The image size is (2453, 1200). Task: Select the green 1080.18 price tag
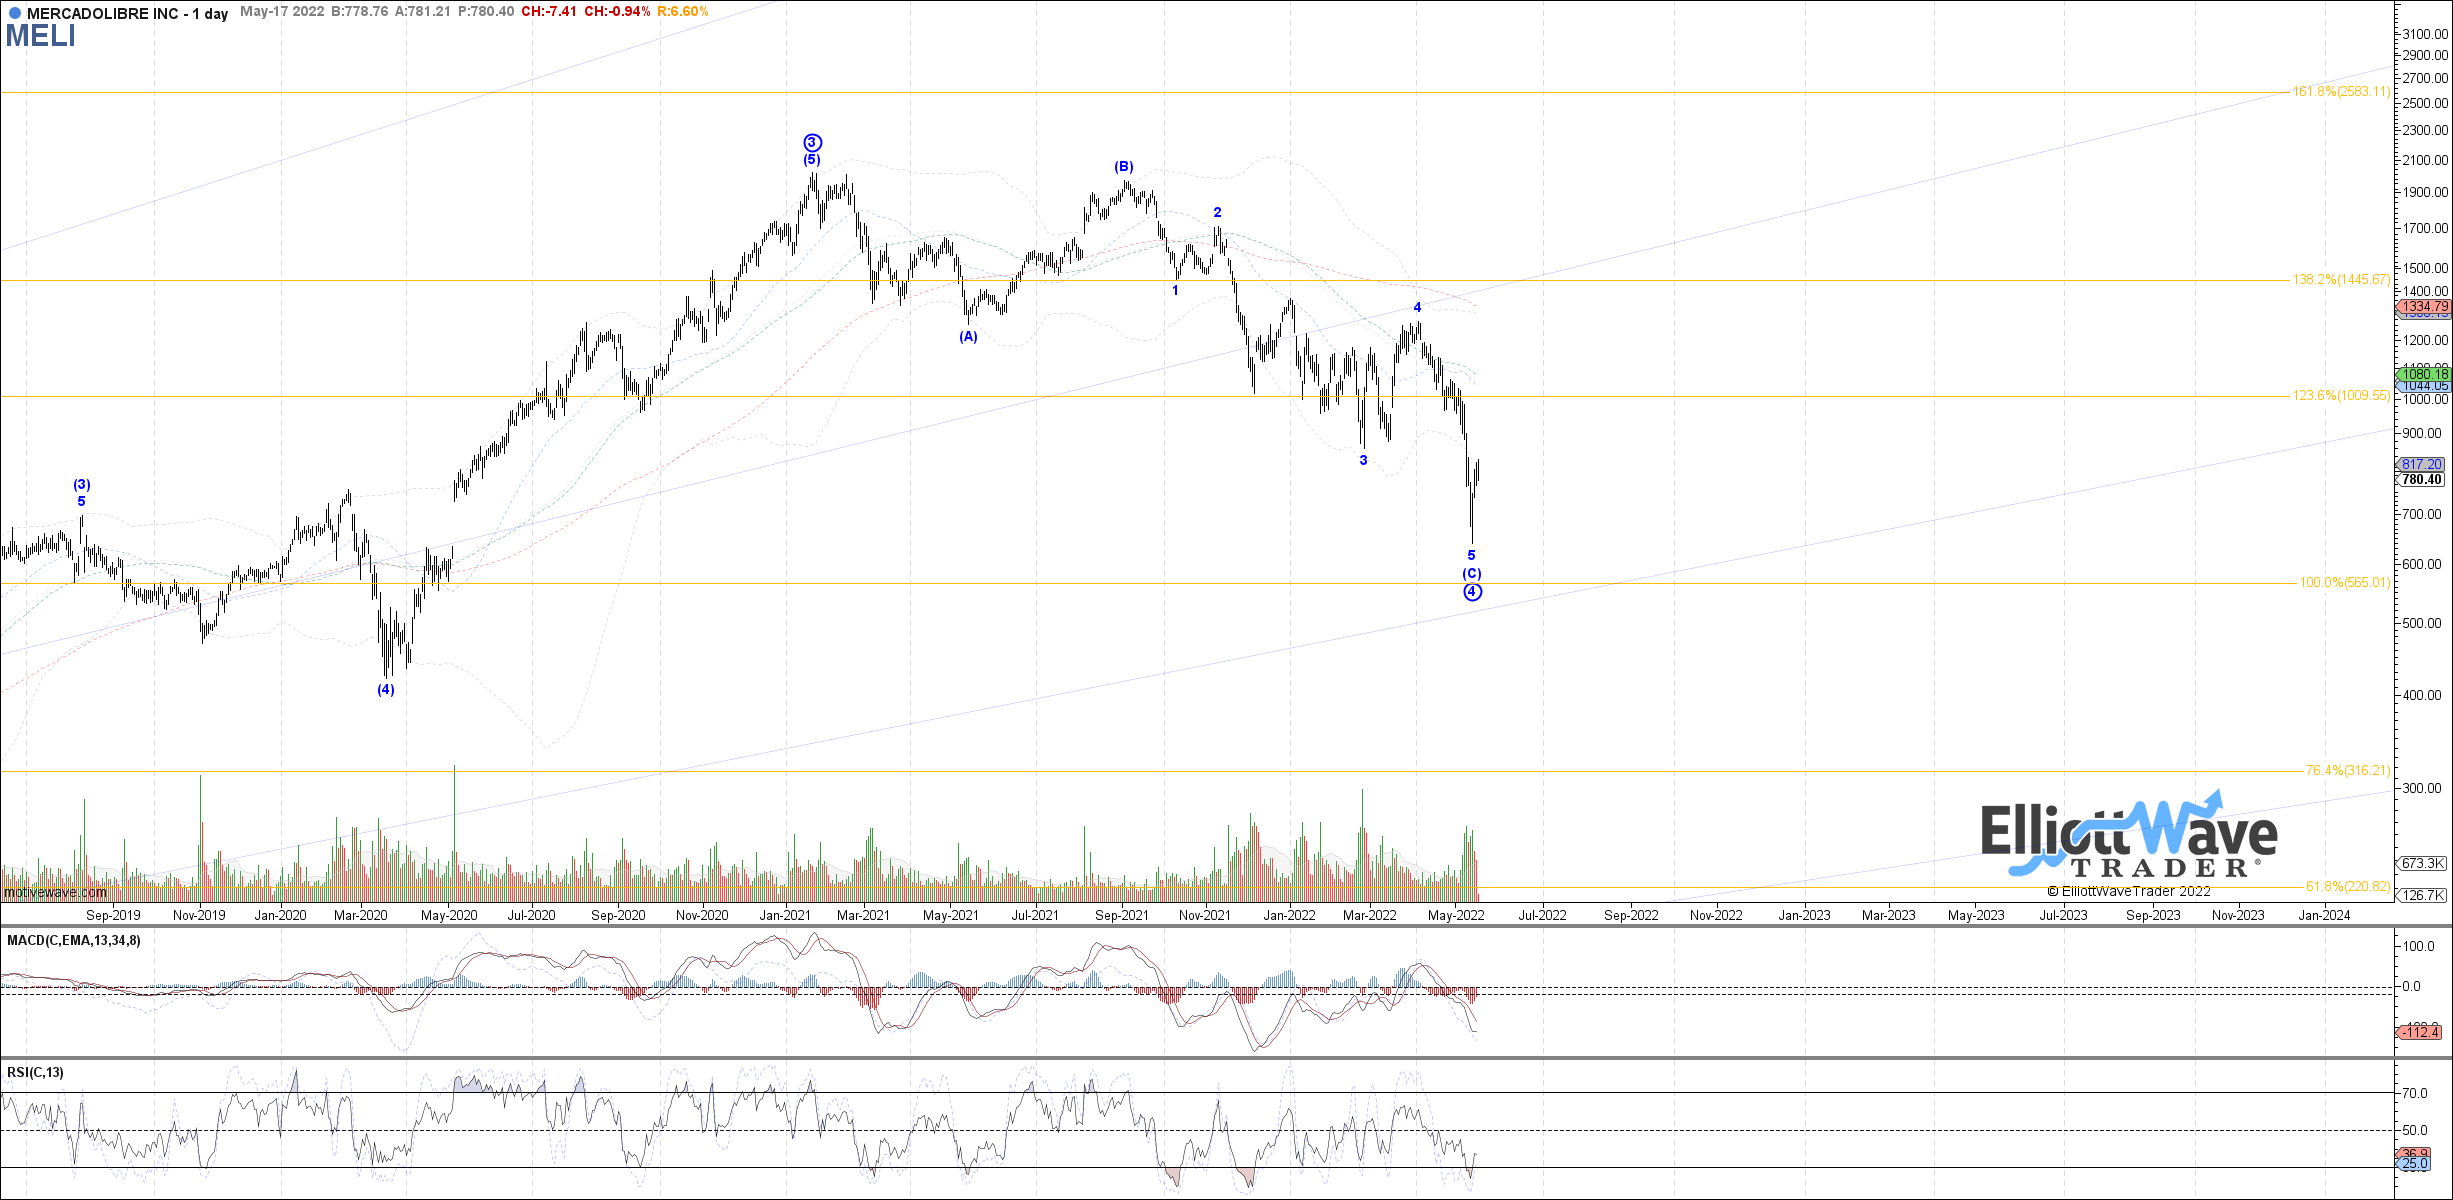pos(2425,375)
